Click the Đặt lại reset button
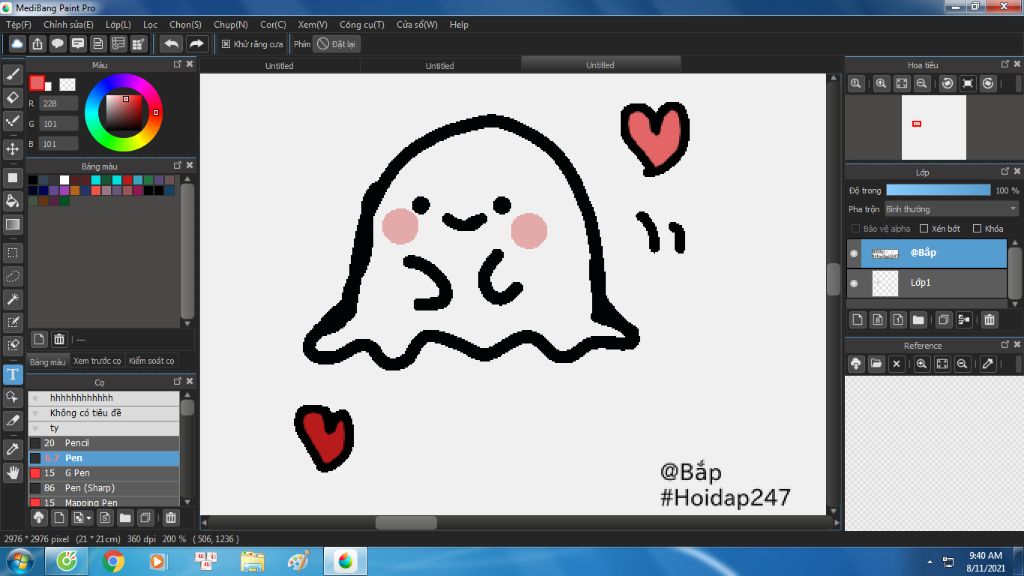This screenshot has height=576, width=1024. [336, 44]
